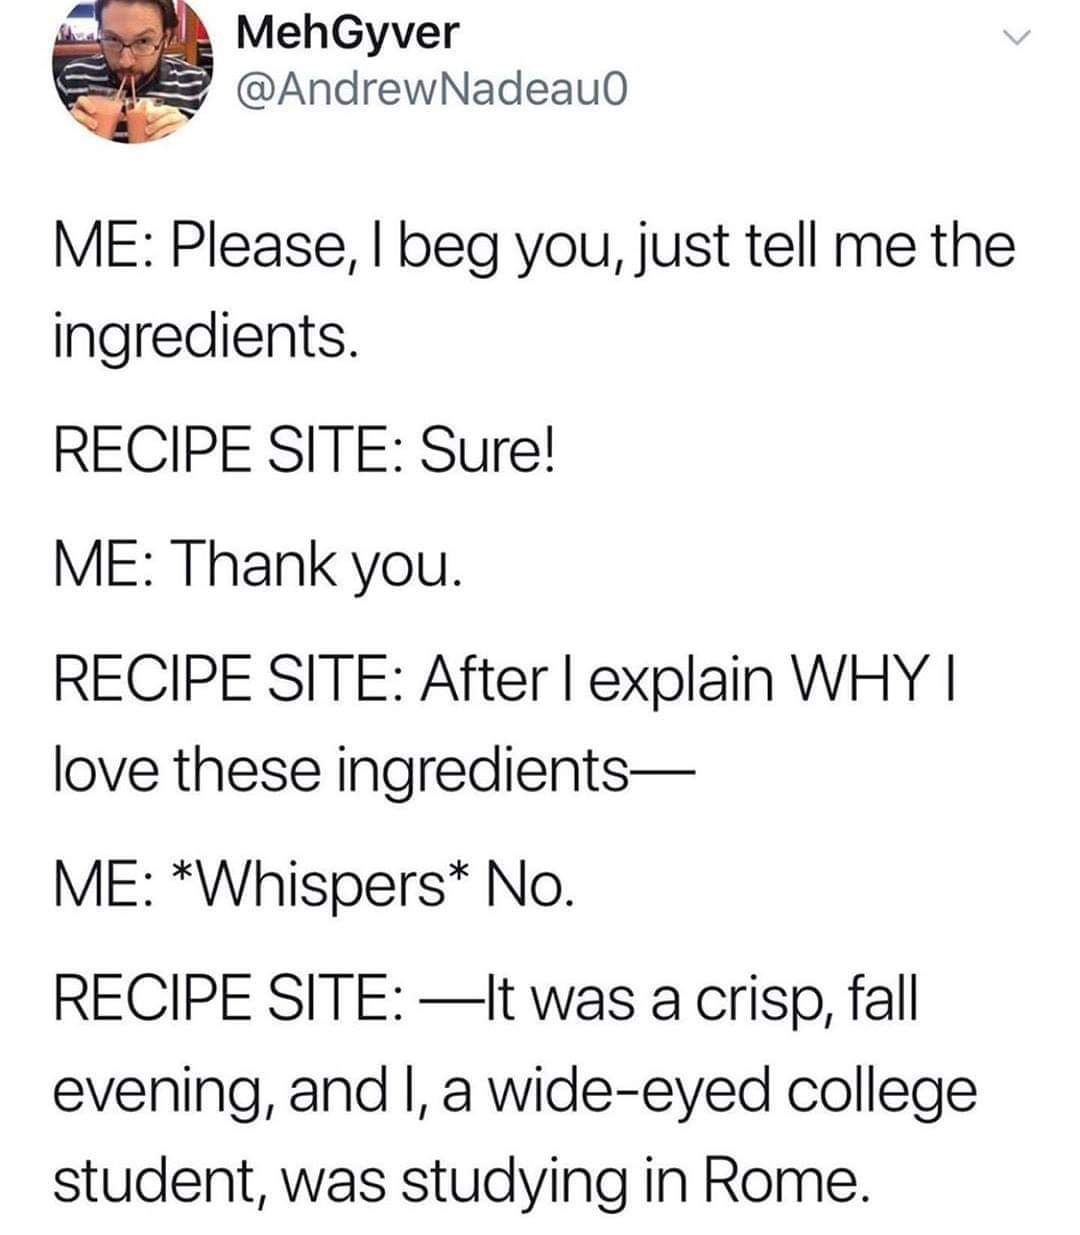The height and width of the screenshot is (1235, 1080).
Task: Click the MehGyver display name
Action: 349,33
